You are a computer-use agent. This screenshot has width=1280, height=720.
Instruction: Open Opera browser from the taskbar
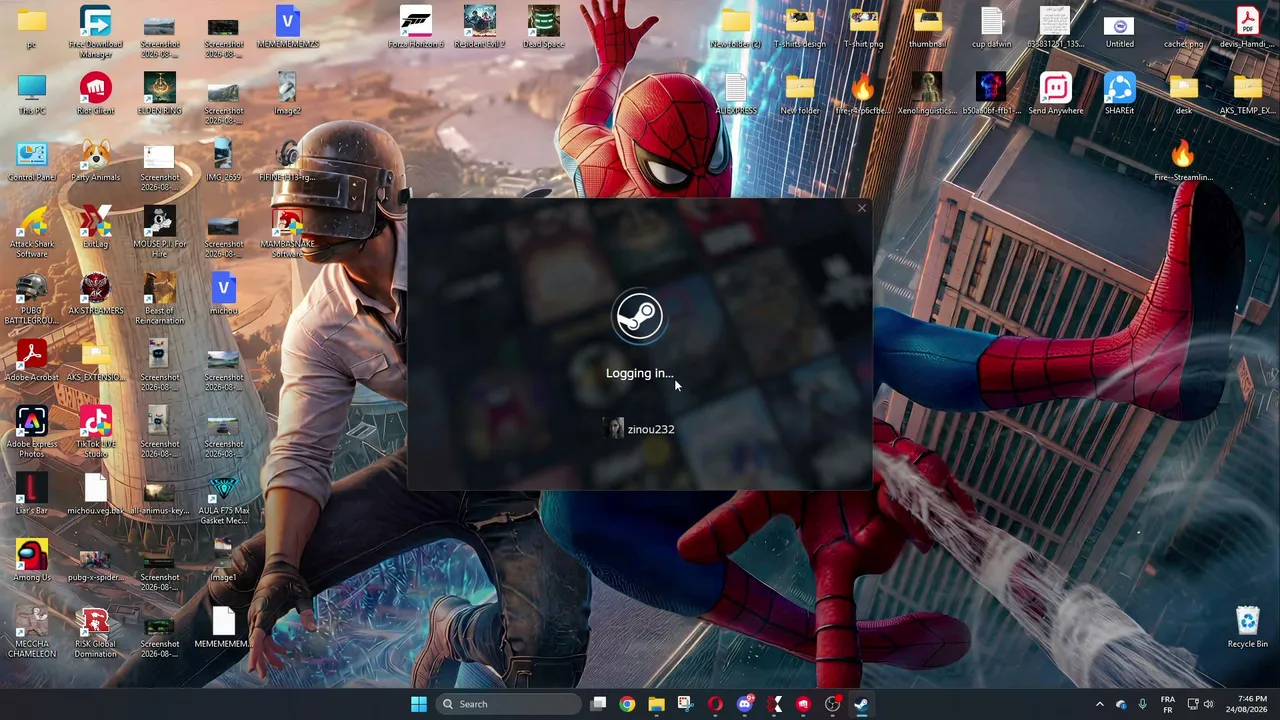pyautogui.click(x=715, y=704)
